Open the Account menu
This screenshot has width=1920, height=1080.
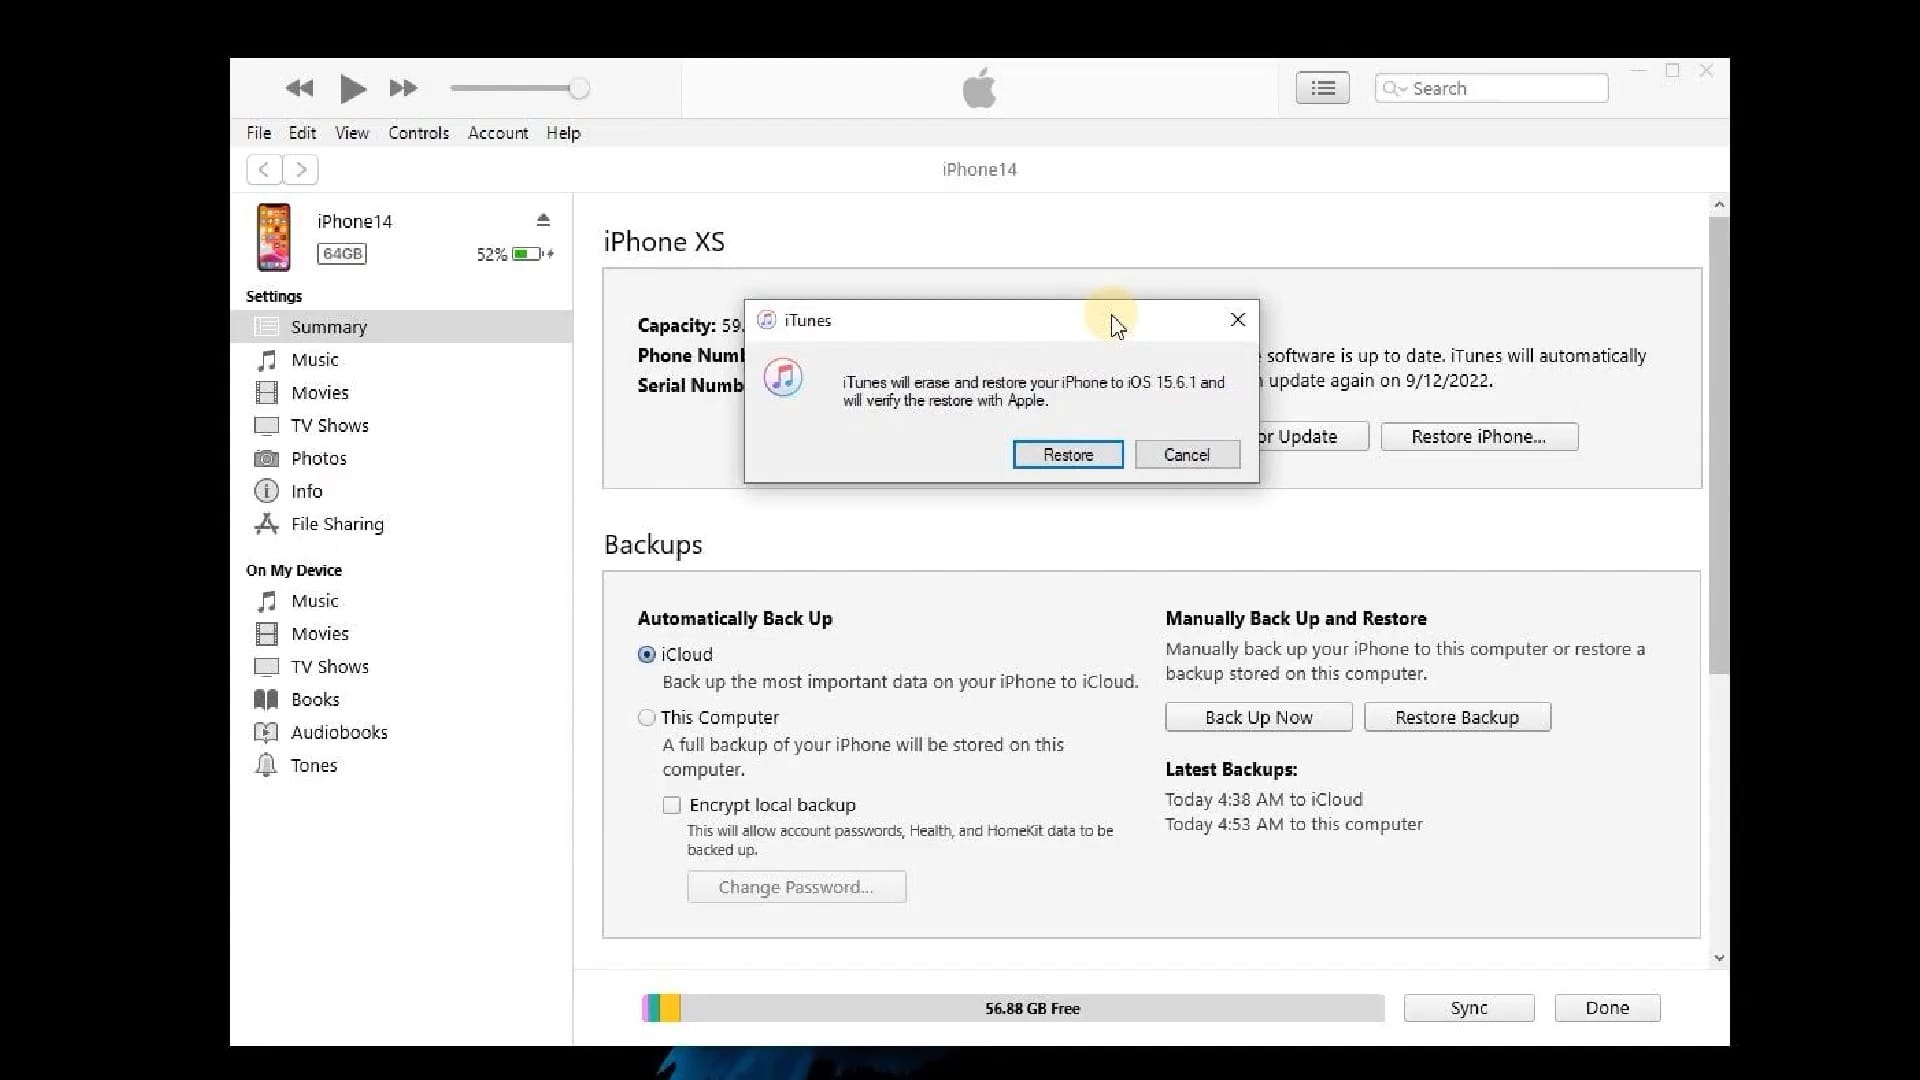click(x=497, y=133)
